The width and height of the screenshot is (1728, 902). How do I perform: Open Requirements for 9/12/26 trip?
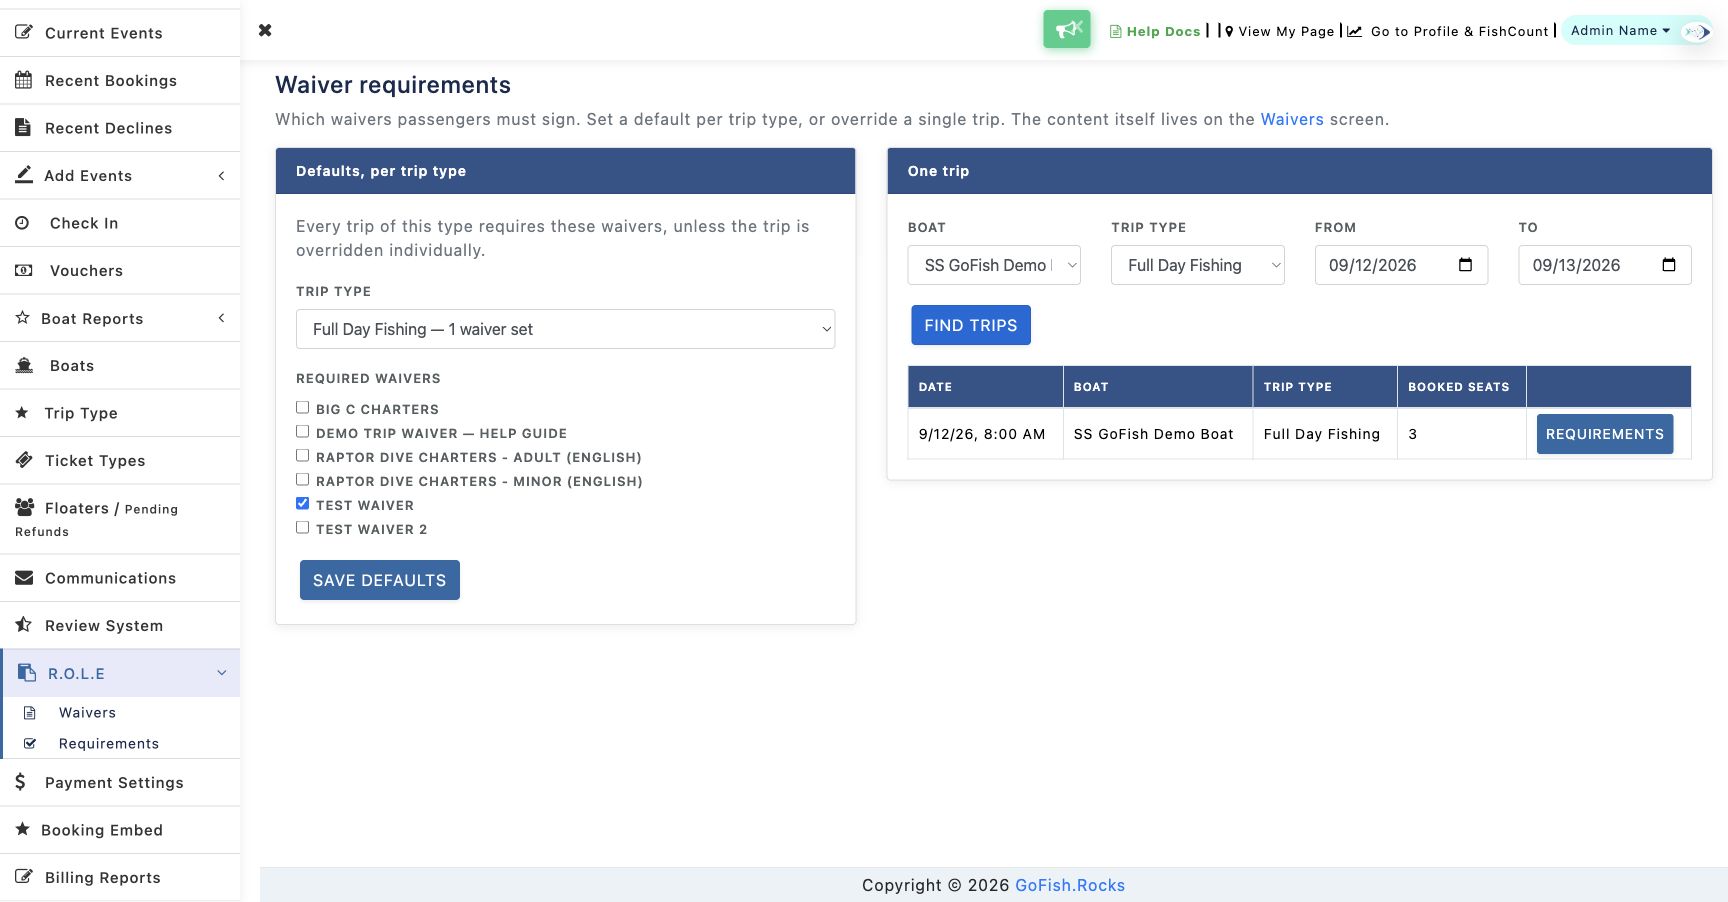point(1605,434)
